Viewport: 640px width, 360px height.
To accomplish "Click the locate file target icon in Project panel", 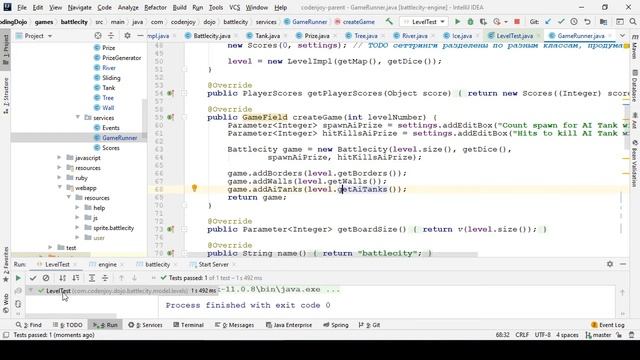I will [x=98, y=36].
